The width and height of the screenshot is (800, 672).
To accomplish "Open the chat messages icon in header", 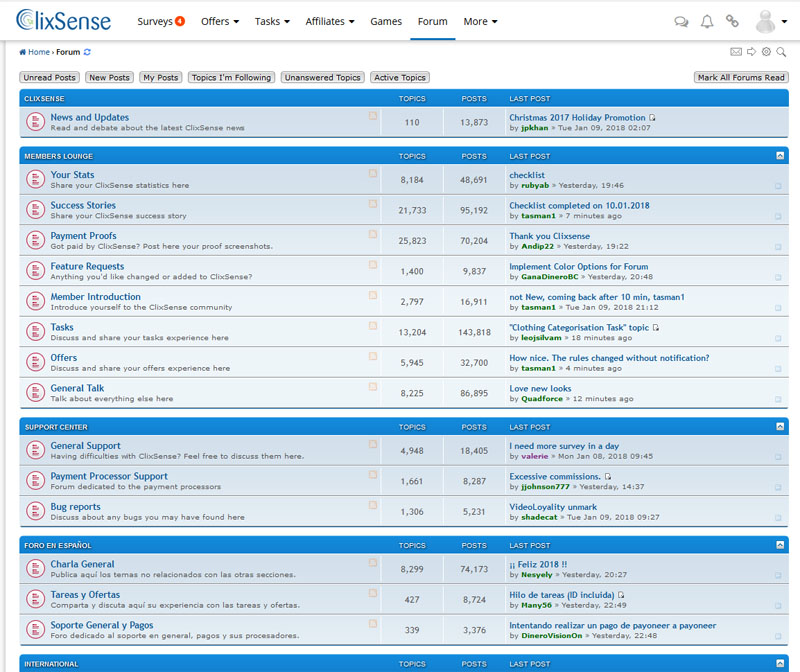I will pyautogui.click(x=681, y=21).
